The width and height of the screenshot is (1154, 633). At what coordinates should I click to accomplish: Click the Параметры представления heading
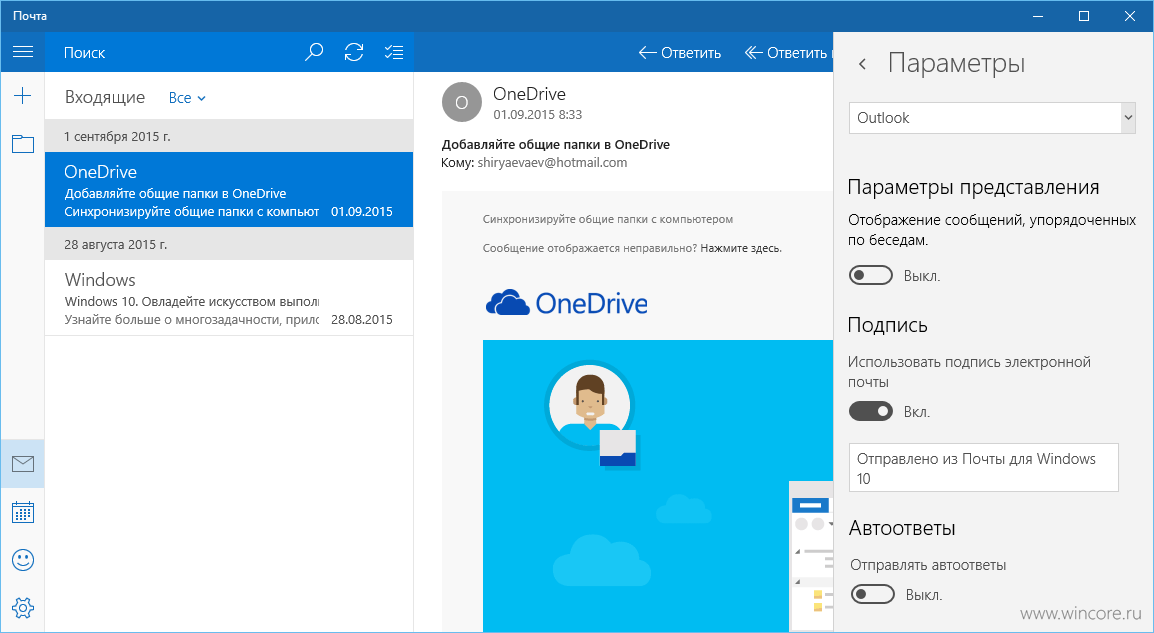974,187
